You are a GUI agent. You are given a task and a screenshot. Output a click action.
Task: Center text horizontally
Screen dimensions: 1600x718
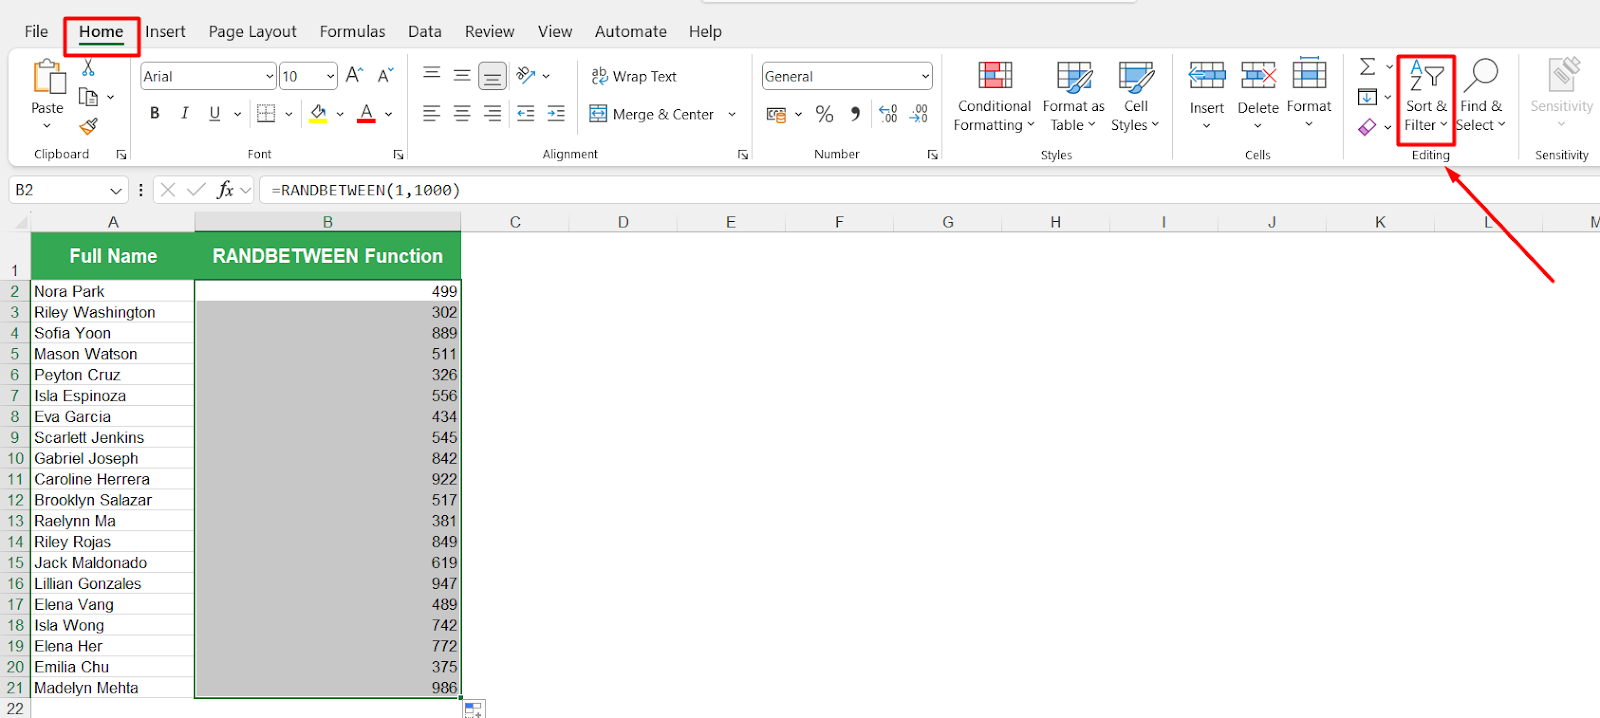pos(462,114)
